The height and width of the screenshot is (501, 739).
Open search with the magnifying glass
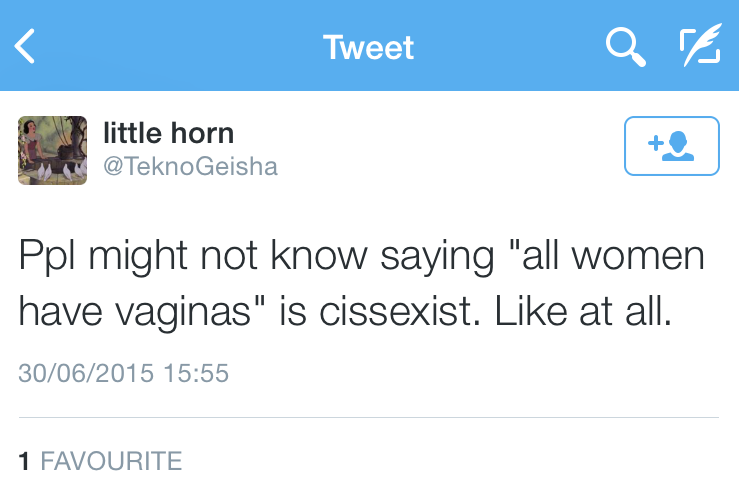pyautogui.click(x=625, y=46)
